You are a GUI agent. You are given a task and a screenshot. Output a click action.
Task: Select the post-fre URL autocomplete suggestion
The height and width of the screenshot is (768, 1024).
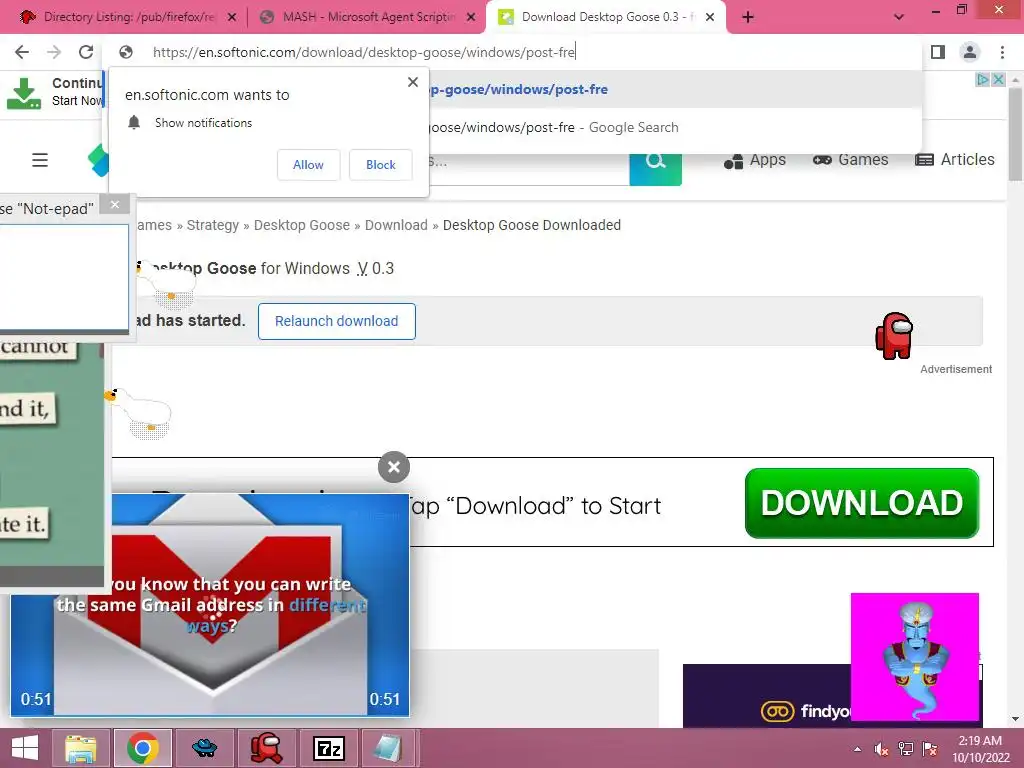[673, 89]
